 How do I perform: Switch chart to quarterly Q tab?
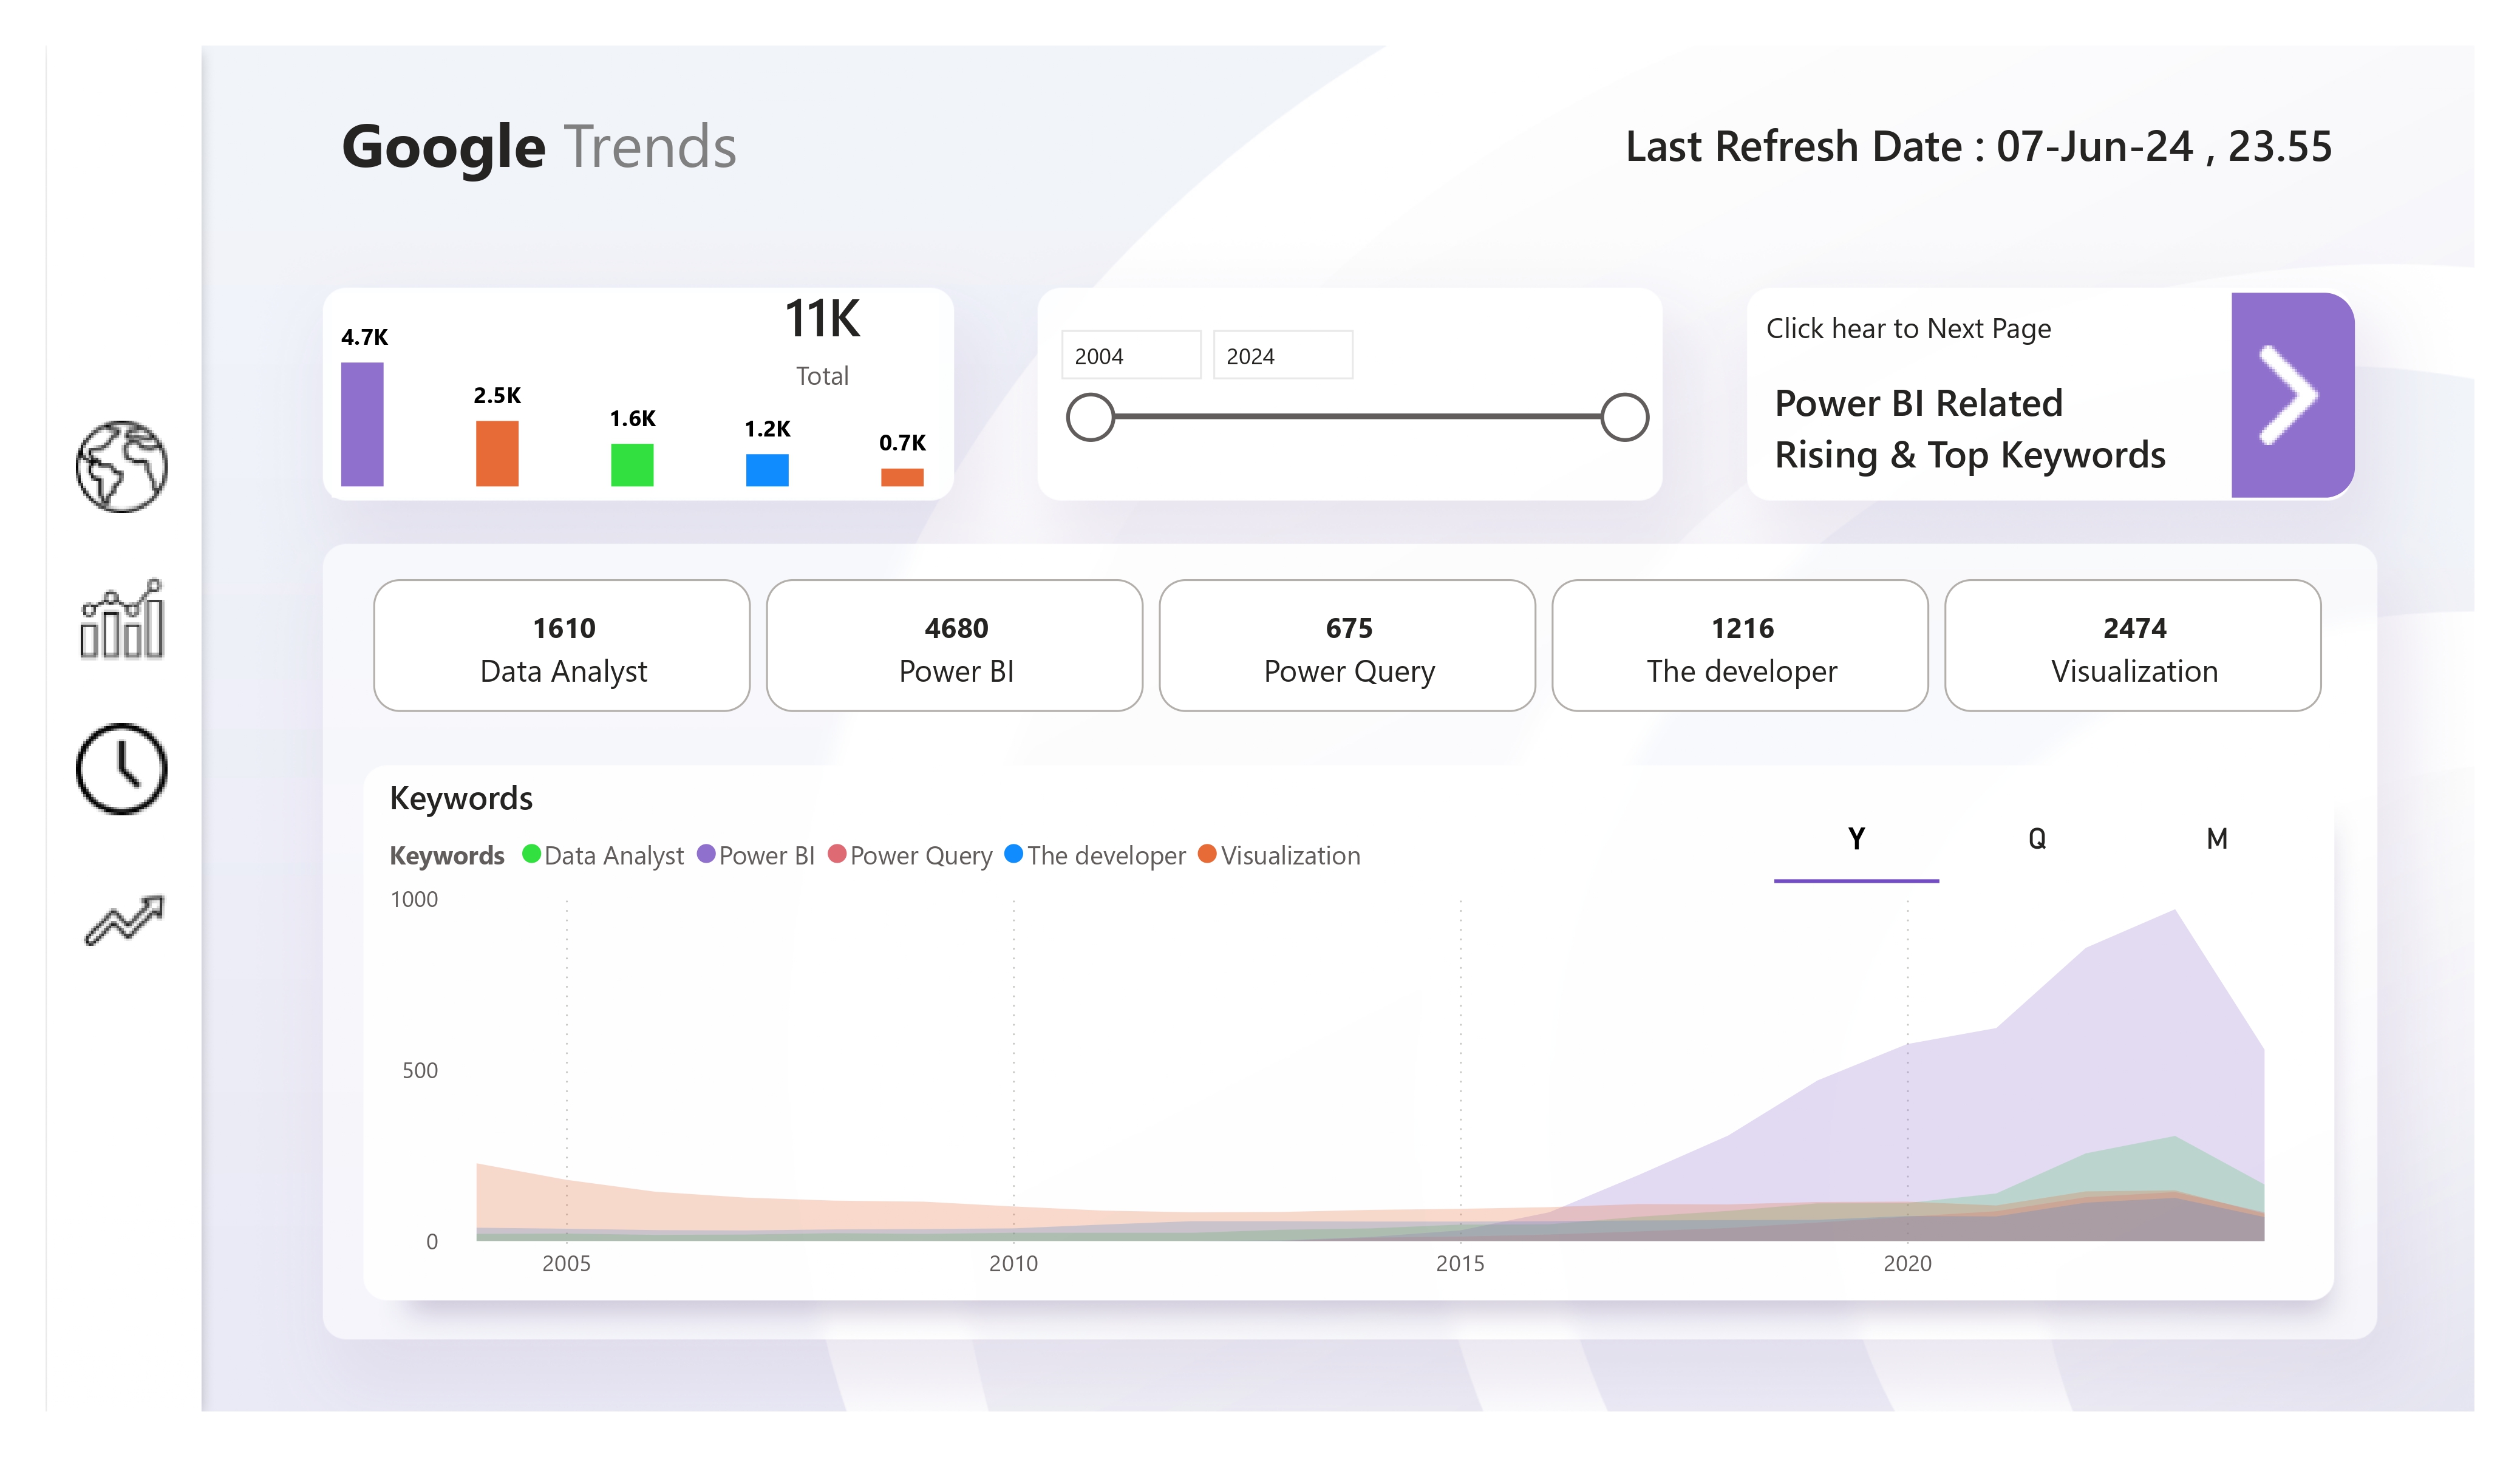tap(2037, 840)
